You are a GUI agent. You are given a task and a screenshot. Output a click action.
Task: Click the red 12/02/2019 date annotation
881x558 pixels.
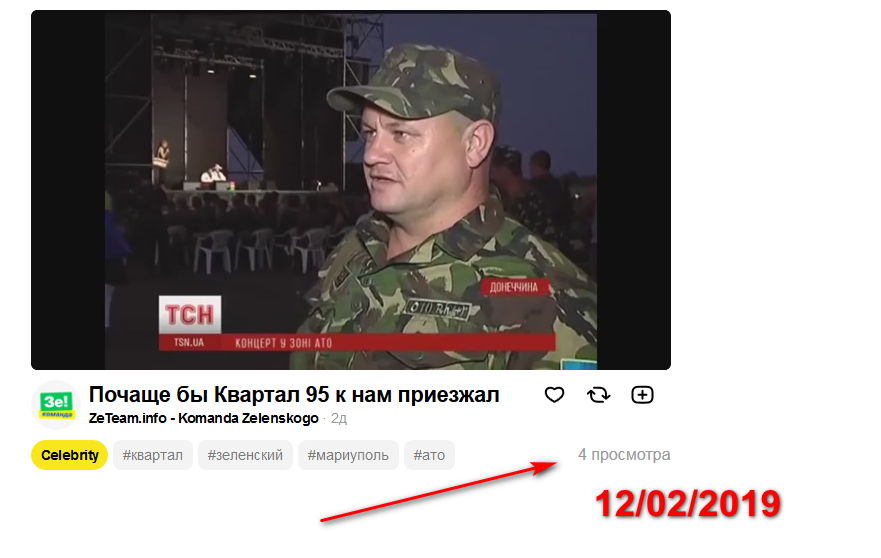(x=688, y=504)
